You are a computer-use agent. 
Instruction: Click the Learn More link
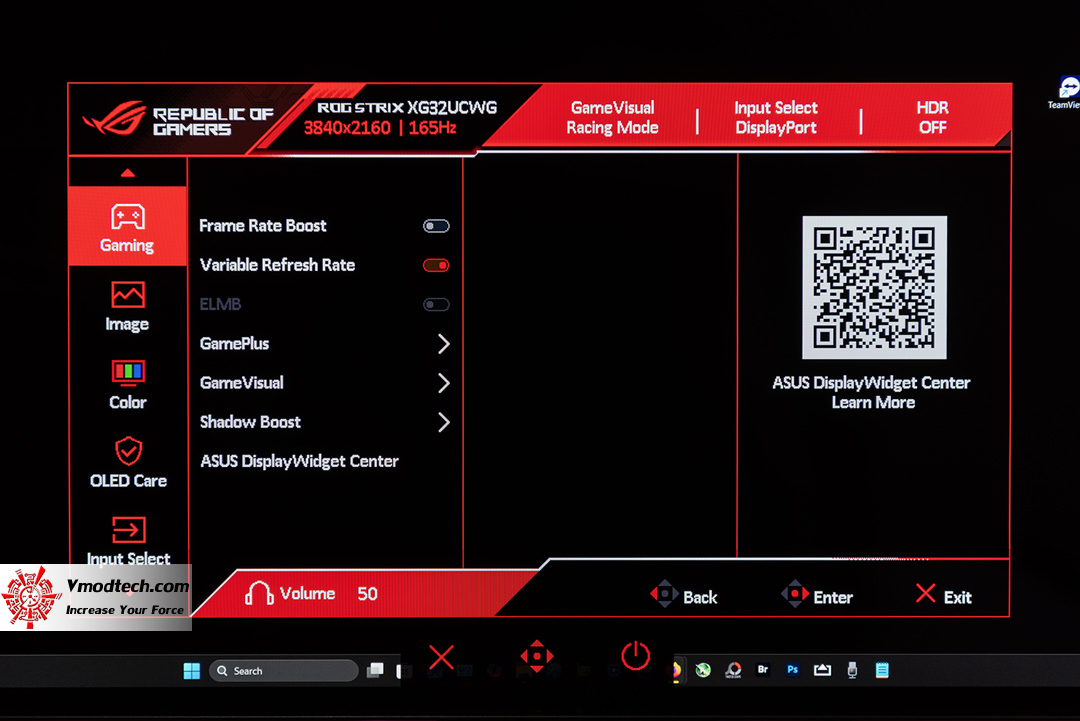[x=873, y=403]
